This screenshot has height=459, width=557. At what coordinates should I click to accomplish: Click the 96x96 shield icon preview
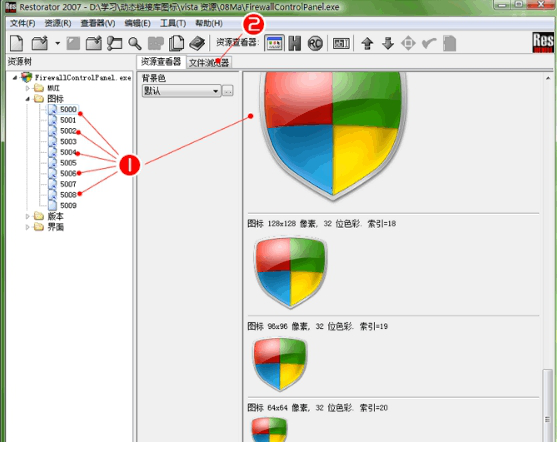(x=280, y=364)
